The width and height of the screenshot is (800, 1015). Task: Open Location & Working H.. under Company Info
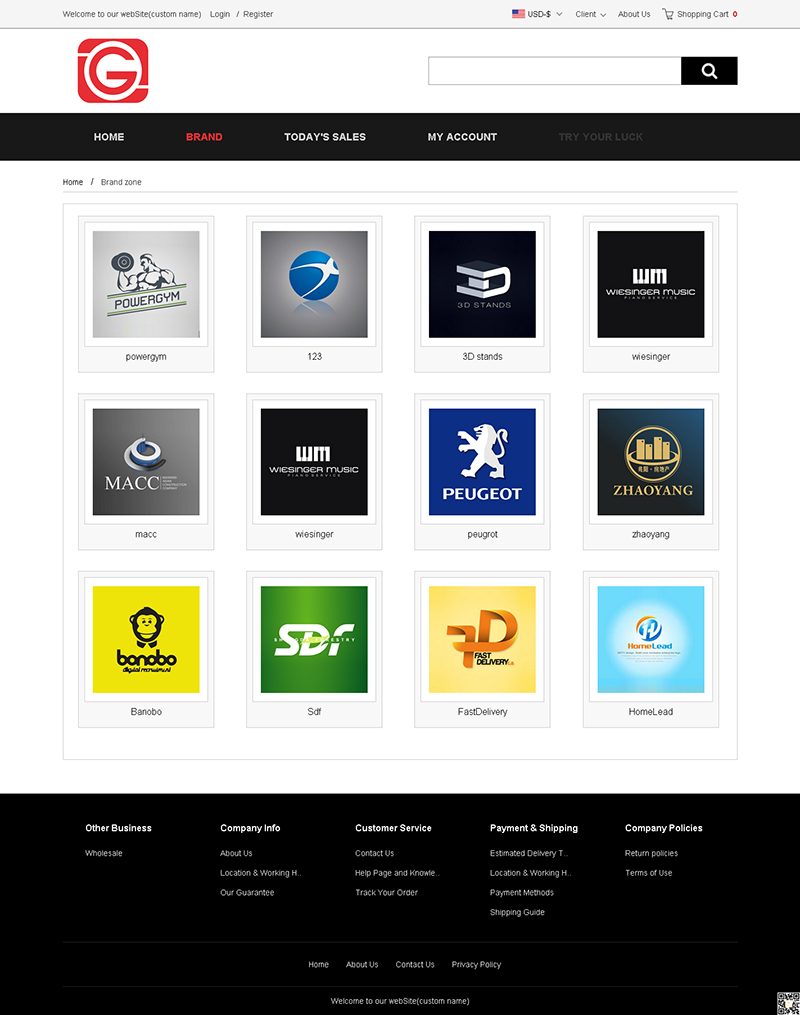point(260,873)
